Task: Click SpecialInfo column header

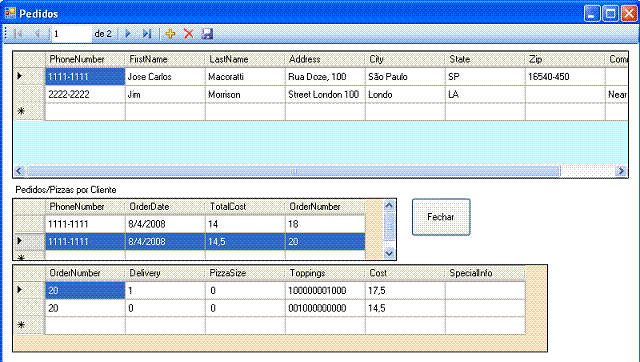Action: tap(484, 273)
